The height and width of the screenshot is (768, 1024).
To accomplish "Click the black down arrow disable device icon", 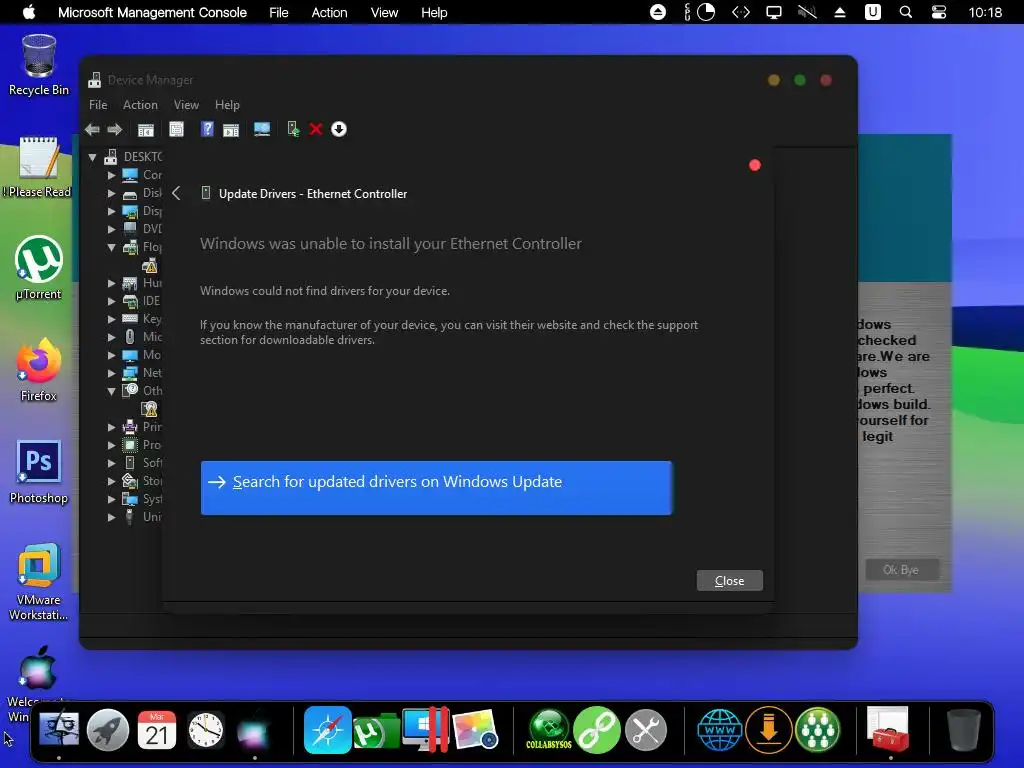I will [x=338, y=129].
